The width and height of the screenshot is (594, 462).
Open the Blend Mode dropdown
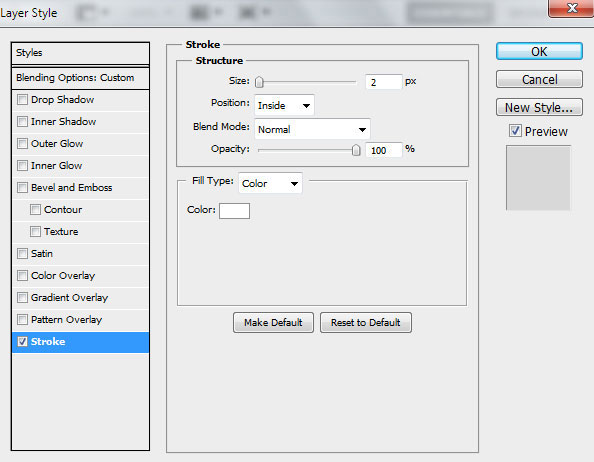[x=312, y=129]
